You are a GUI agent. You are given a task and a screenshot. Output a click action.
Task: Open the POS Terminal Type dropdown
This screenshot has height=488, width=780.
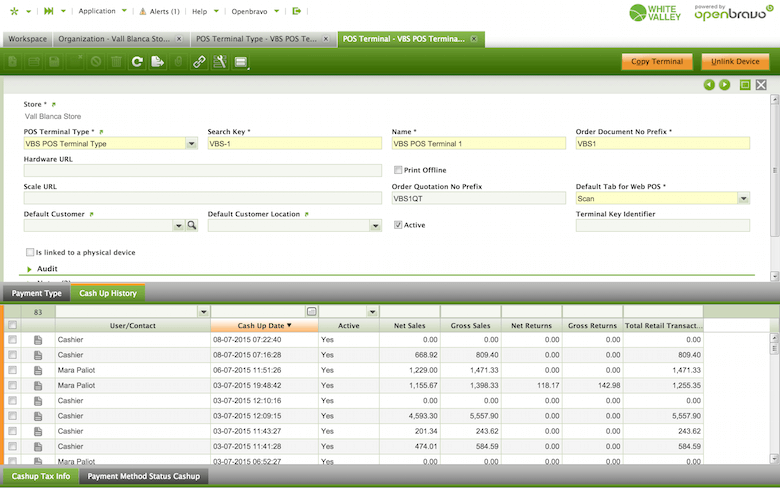pos(191,143)
